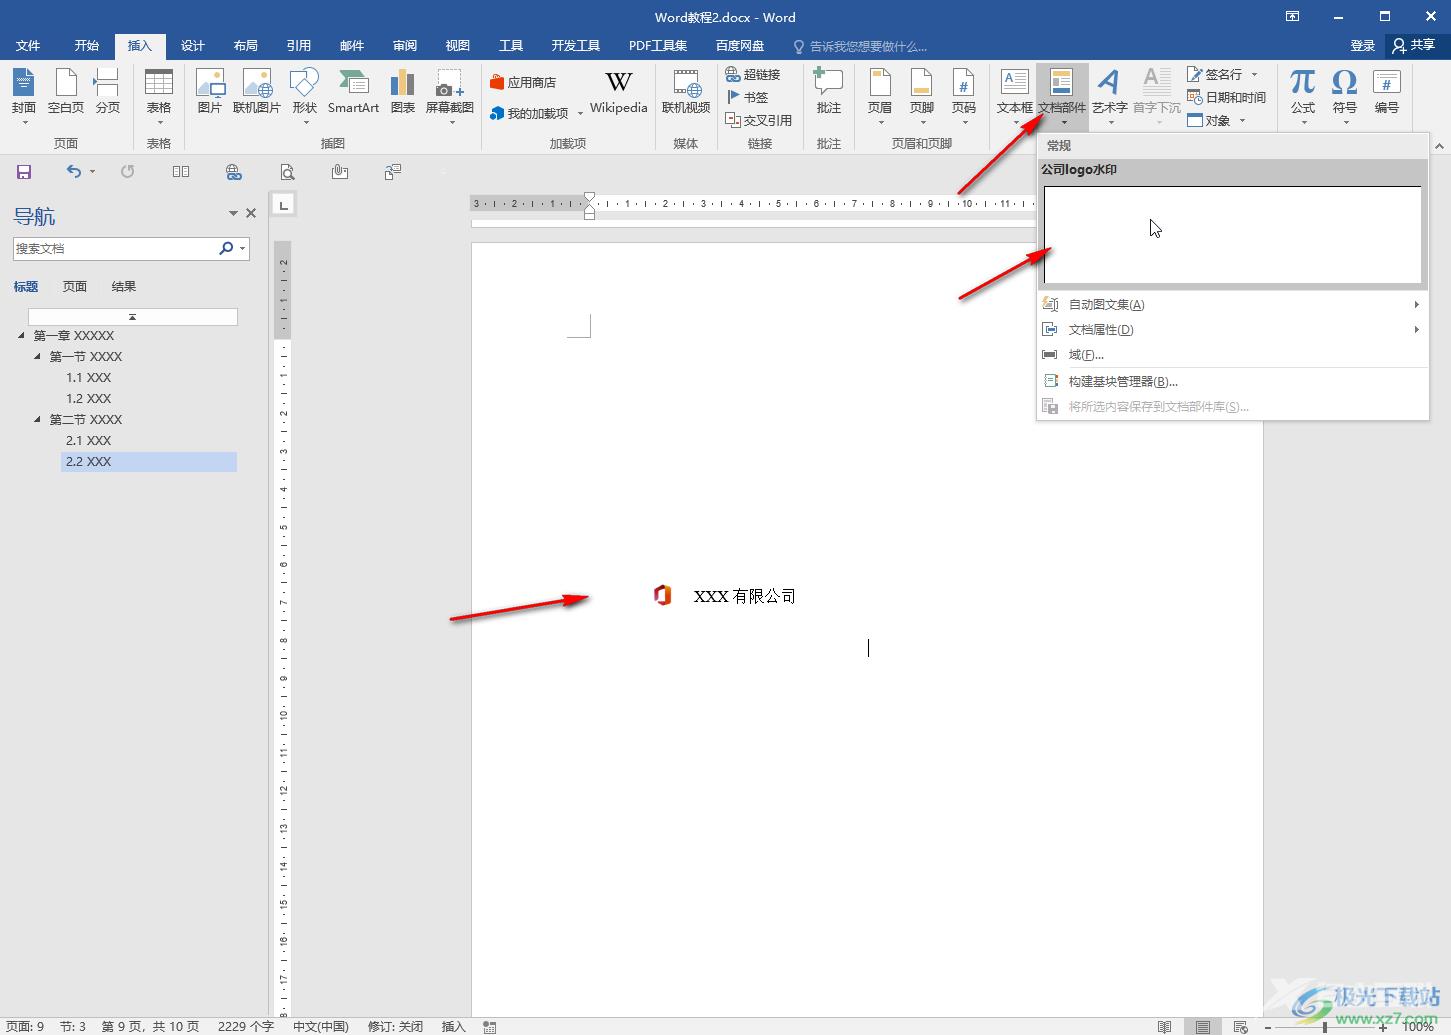Insert a Hyperlink (超链接)
This screenshot has width=1451, height=1035.
tap(753, 74)
